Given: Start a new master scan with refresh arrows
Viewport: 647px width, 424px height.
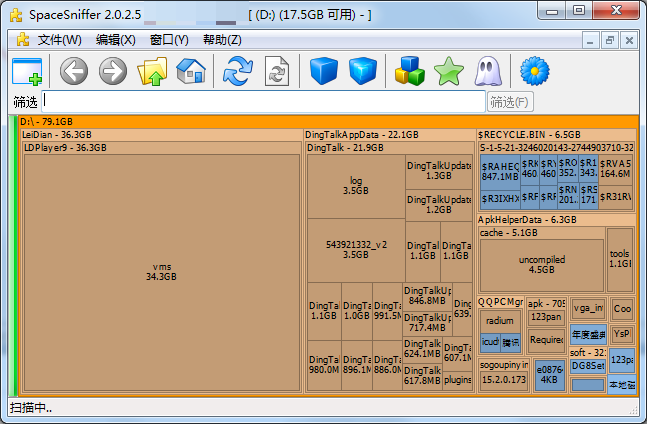Looking at the screenshot, I should pos(238,71).
